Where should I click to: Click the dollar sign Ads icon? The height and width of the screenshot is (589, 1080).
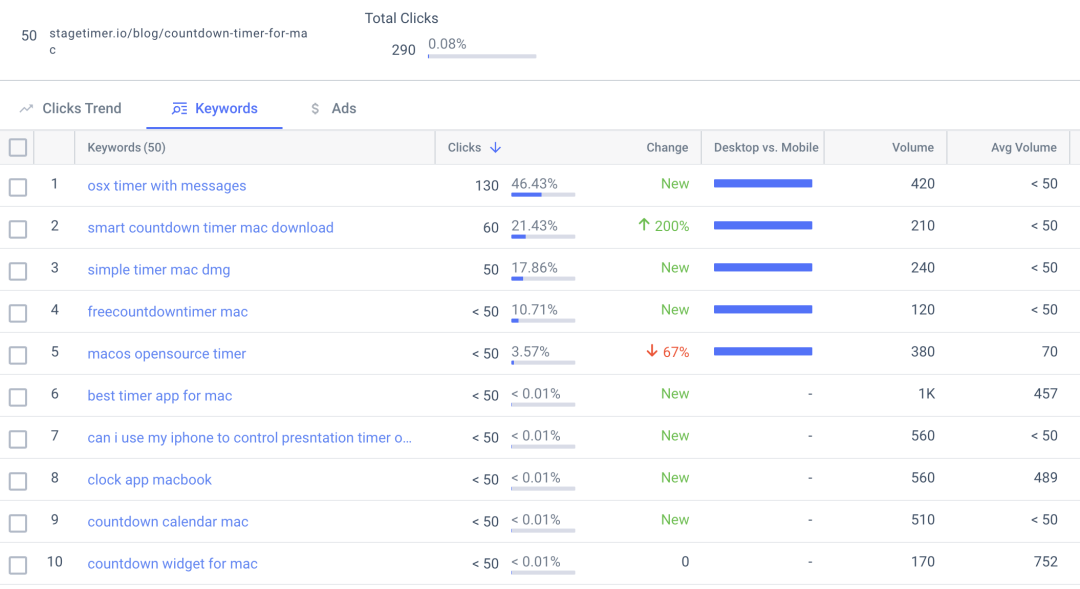[315, 109]
